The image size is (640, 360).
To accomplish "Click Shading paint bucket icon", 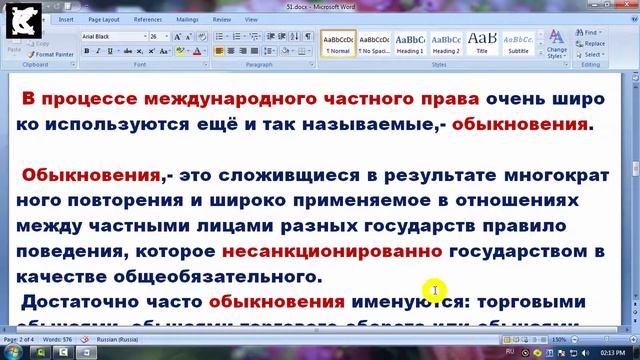I will click(285, 51).
